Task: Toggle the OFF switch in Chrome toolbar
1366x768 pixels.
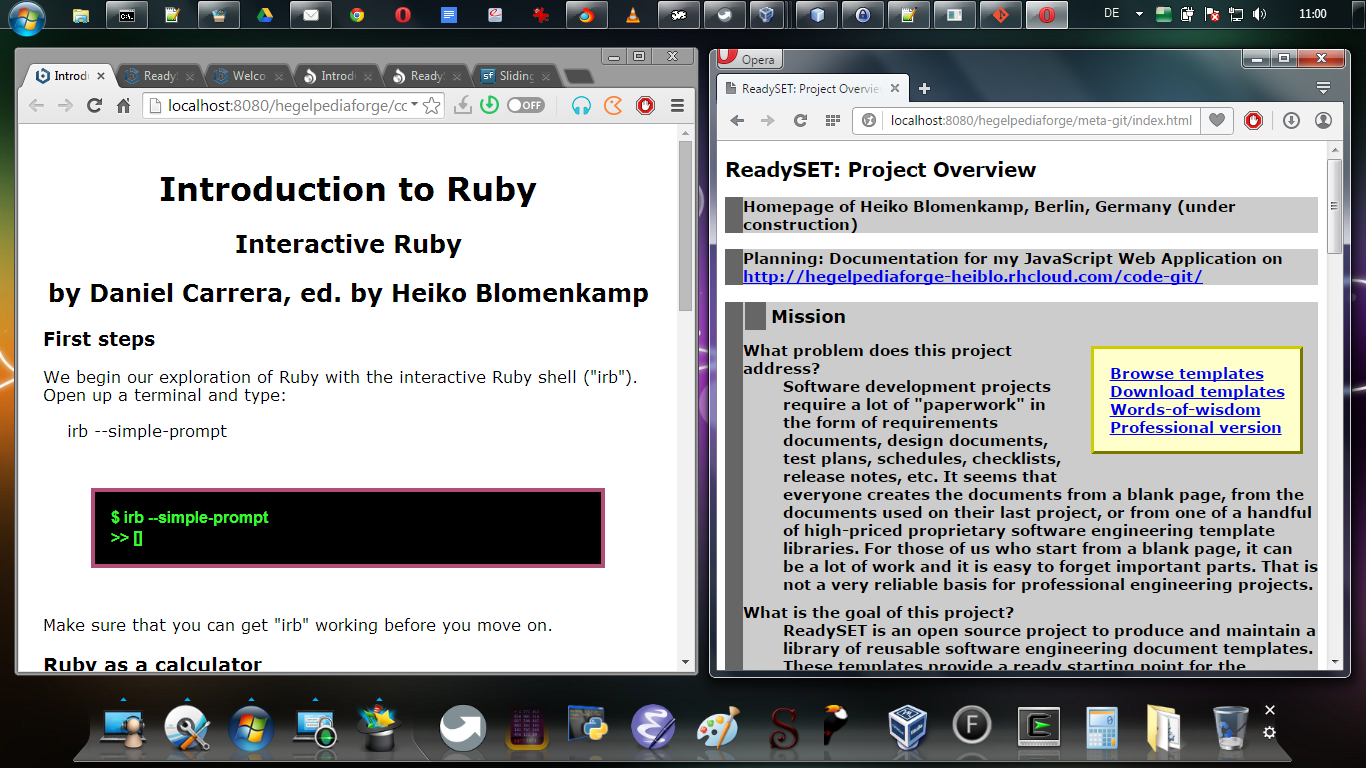Action: coord(525,105)
